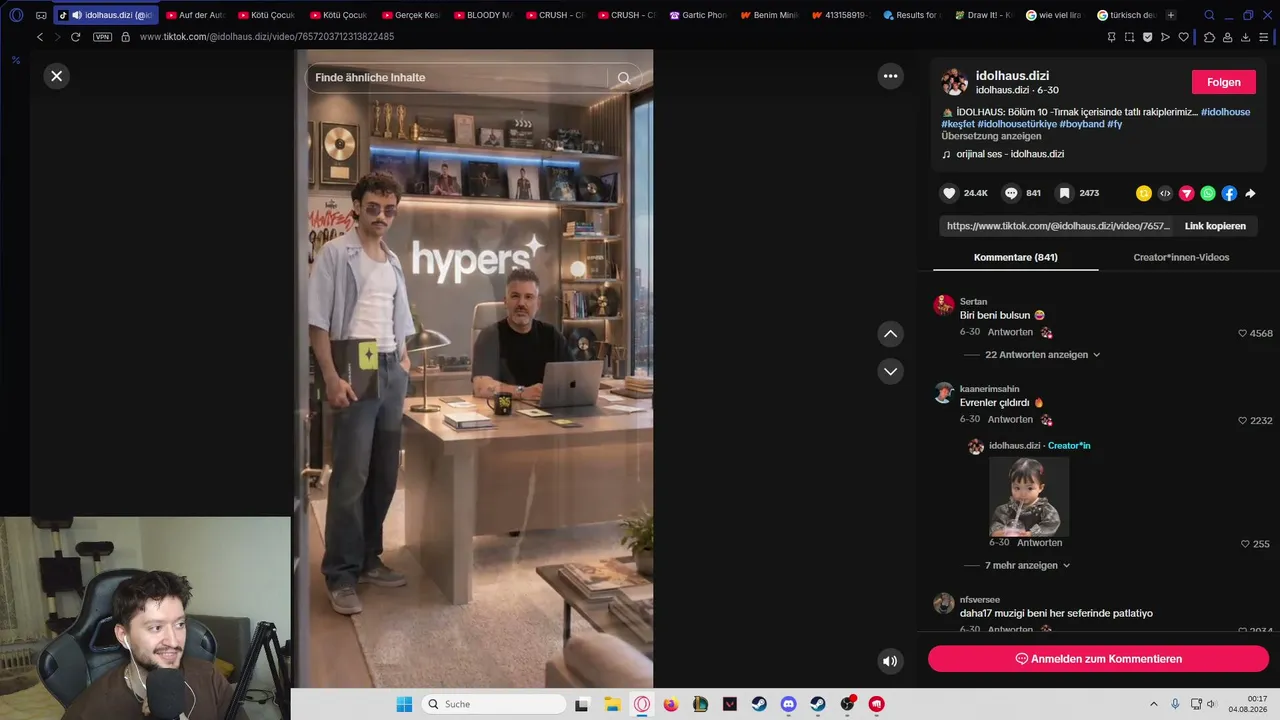The height and width of the screenshot is (720, 1280).
Task: Open OBS Studio taskbar icon
Action: (848, 704)
